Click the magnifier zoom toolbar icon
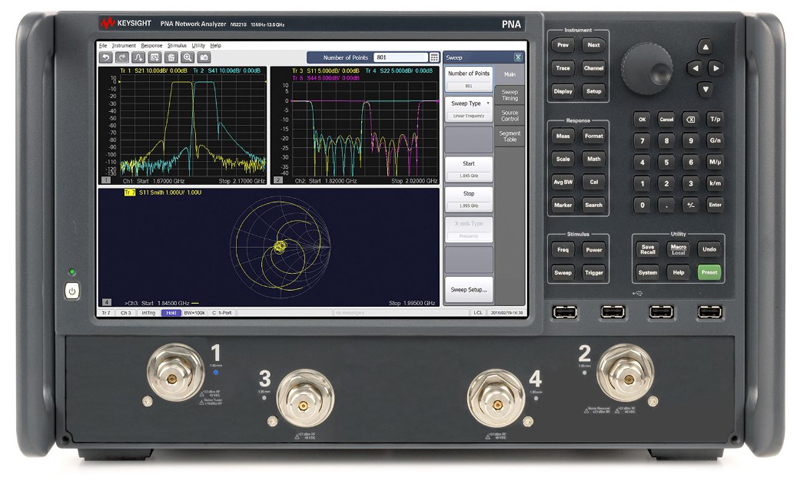The width and height of the screenshot is (800, 480). coord(187,58)
